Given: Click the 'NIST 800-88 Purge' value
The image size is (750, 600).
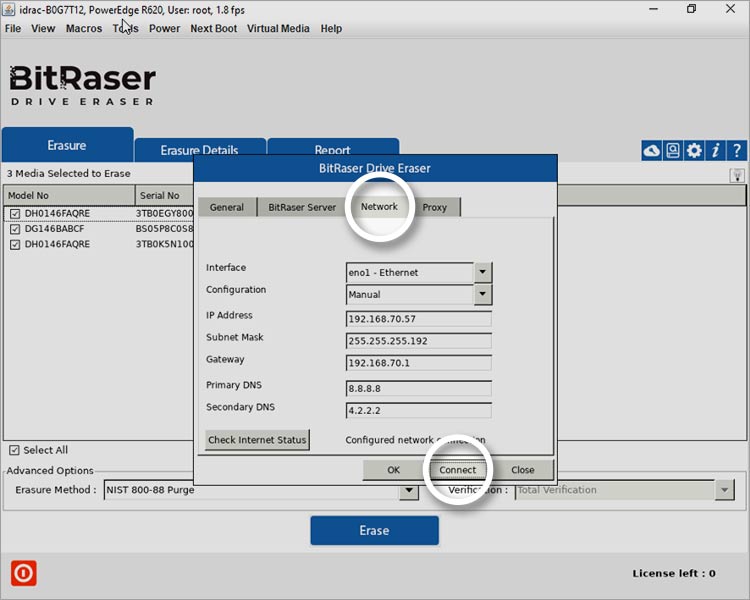Looking at the screenshot, I should 150,490.
